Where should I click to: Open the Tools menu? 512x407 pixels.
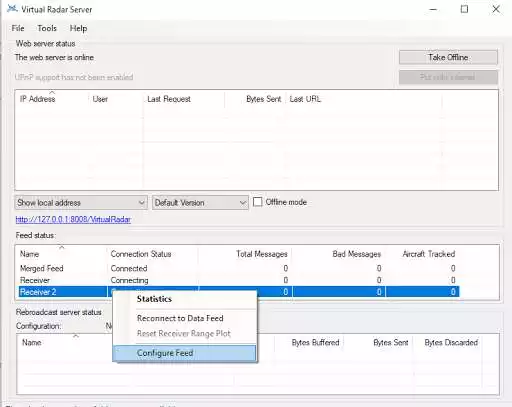pyautogui.click(x=47, y=28)
